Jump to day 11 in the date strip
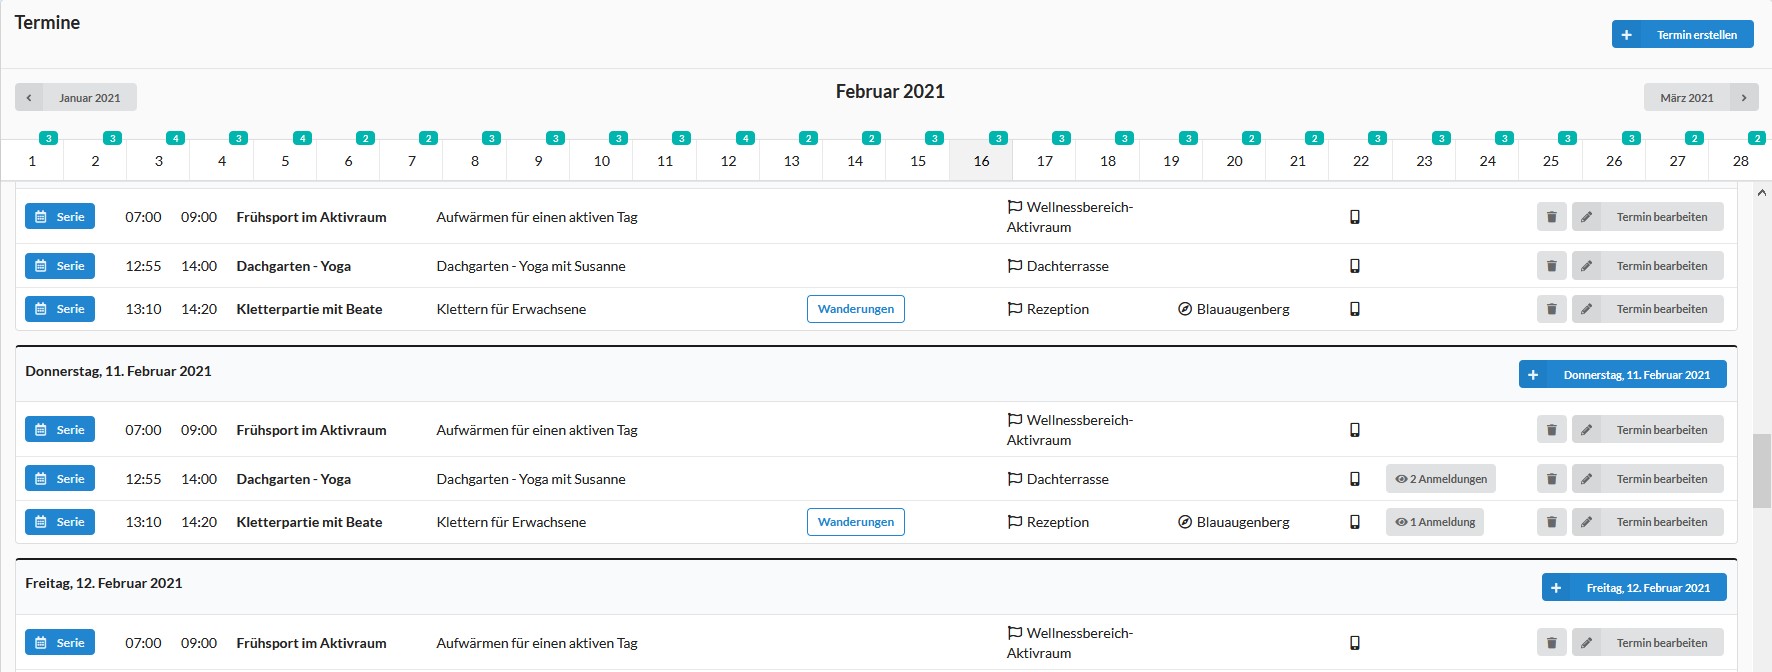The height and width of the screenshot is (672, 1772). [x=665, y=161]
